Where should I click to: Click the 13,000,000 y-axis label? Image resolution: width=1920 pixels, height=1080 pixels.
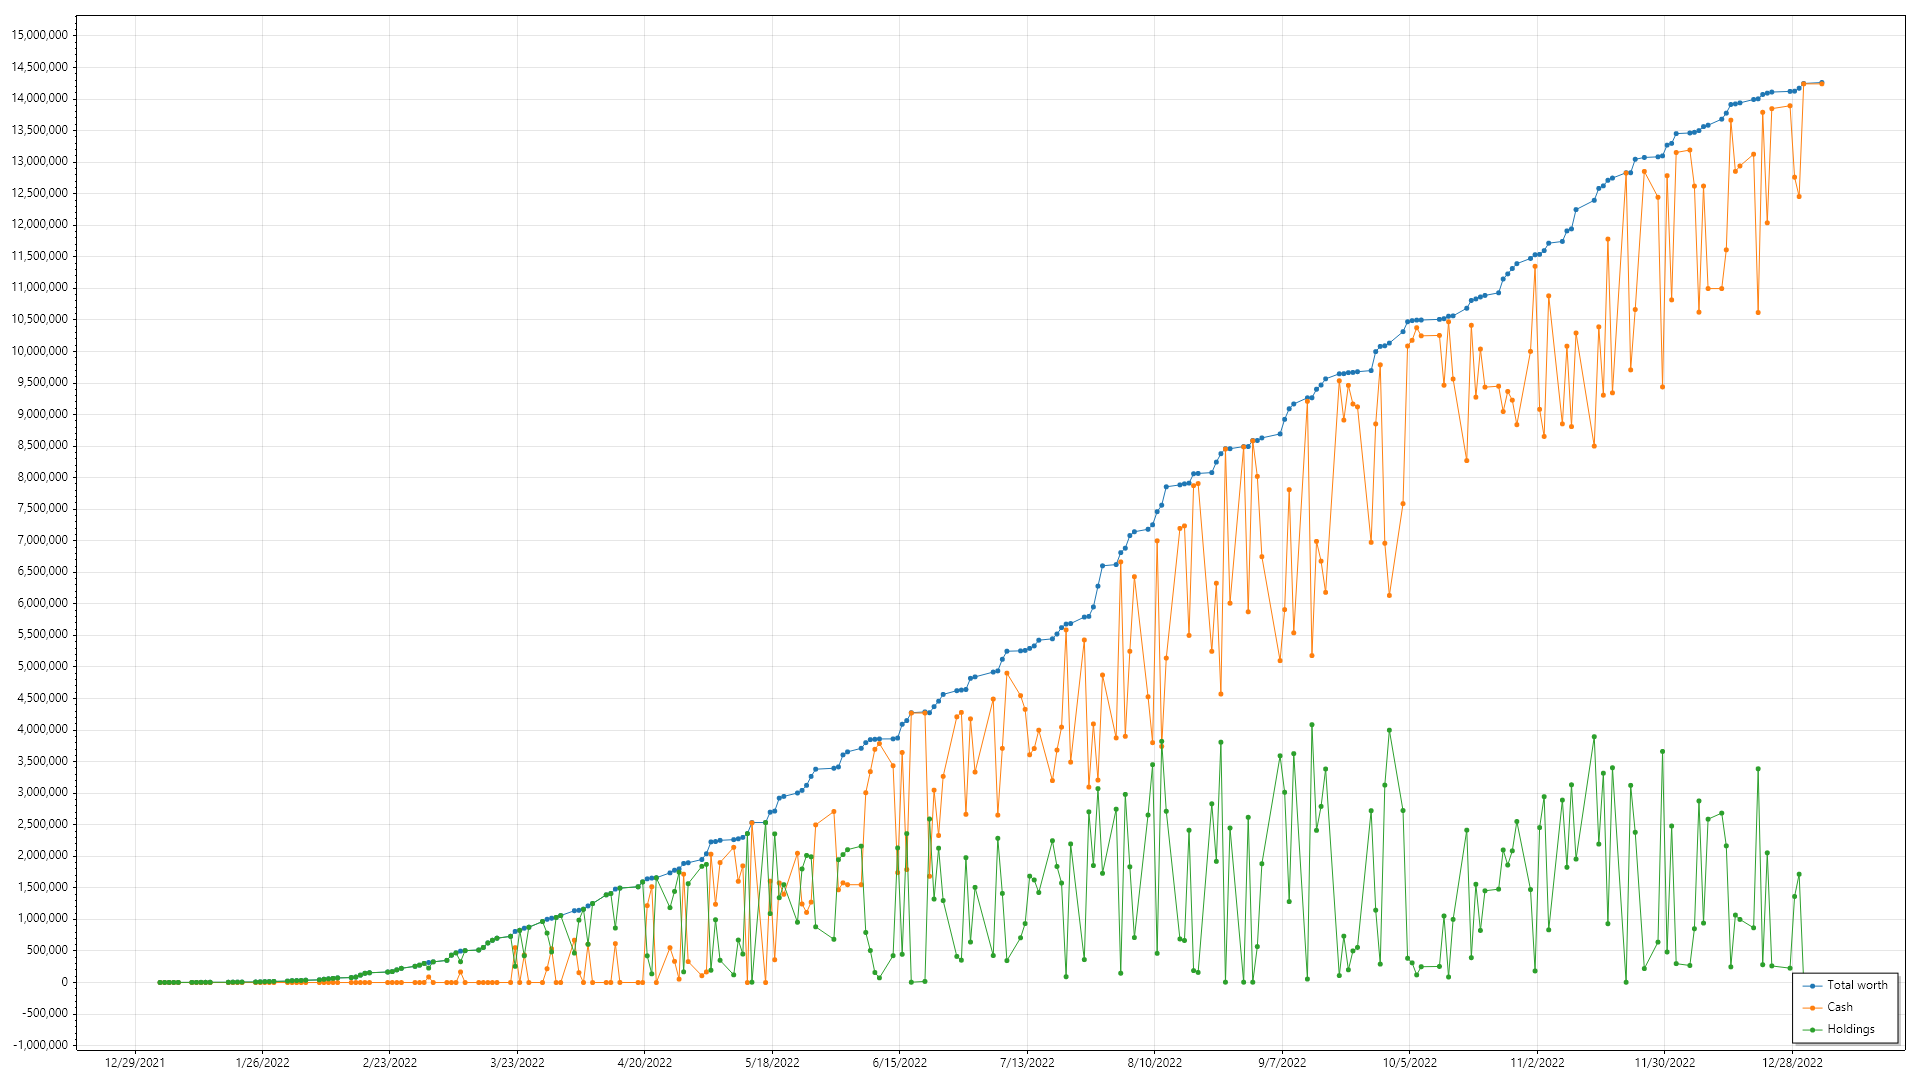pyautogui.click(x=40, y=161)
